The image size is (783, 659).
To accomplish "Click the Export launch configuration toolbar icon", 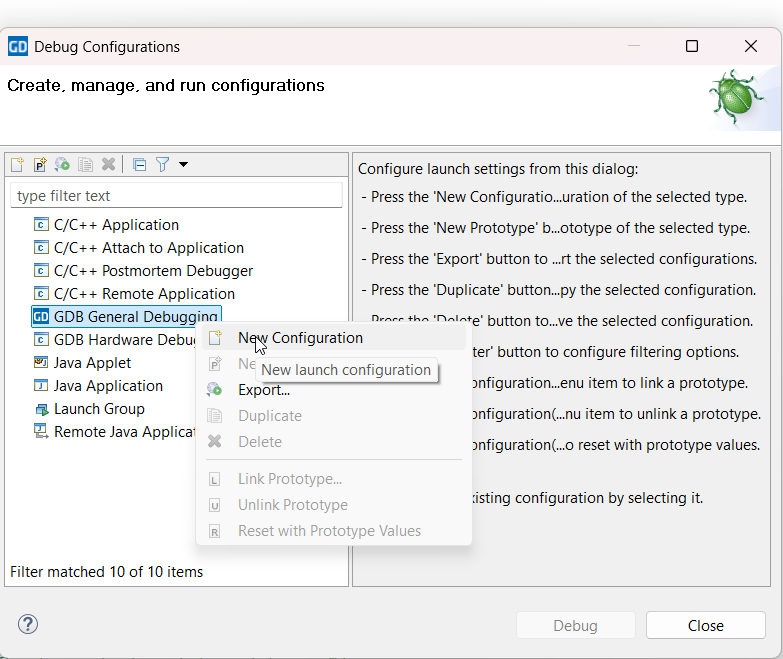I will pyautogui.click(x=63, y=165).
